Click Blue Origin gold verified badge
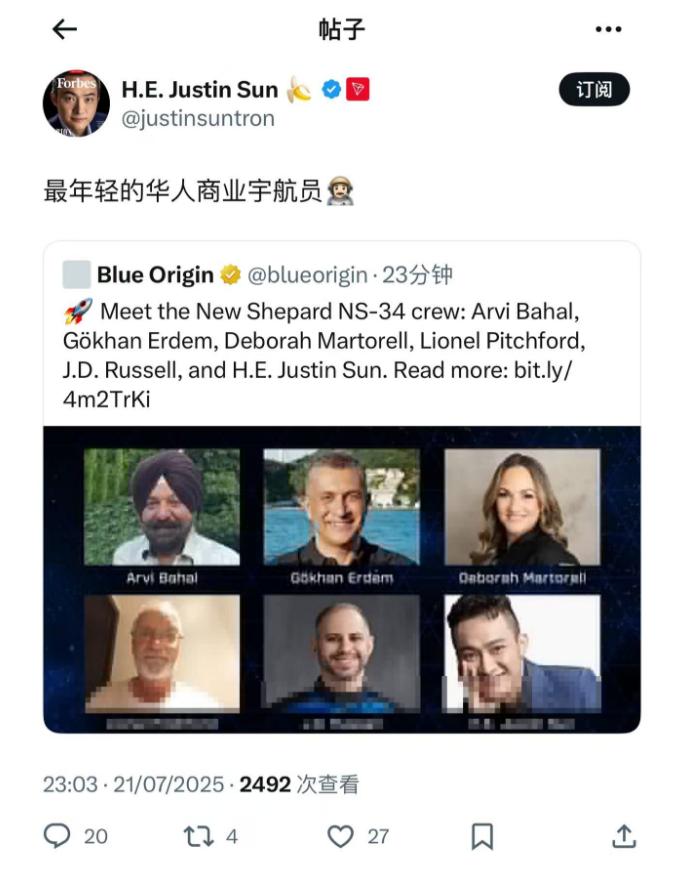 click(x=231, y=275)
